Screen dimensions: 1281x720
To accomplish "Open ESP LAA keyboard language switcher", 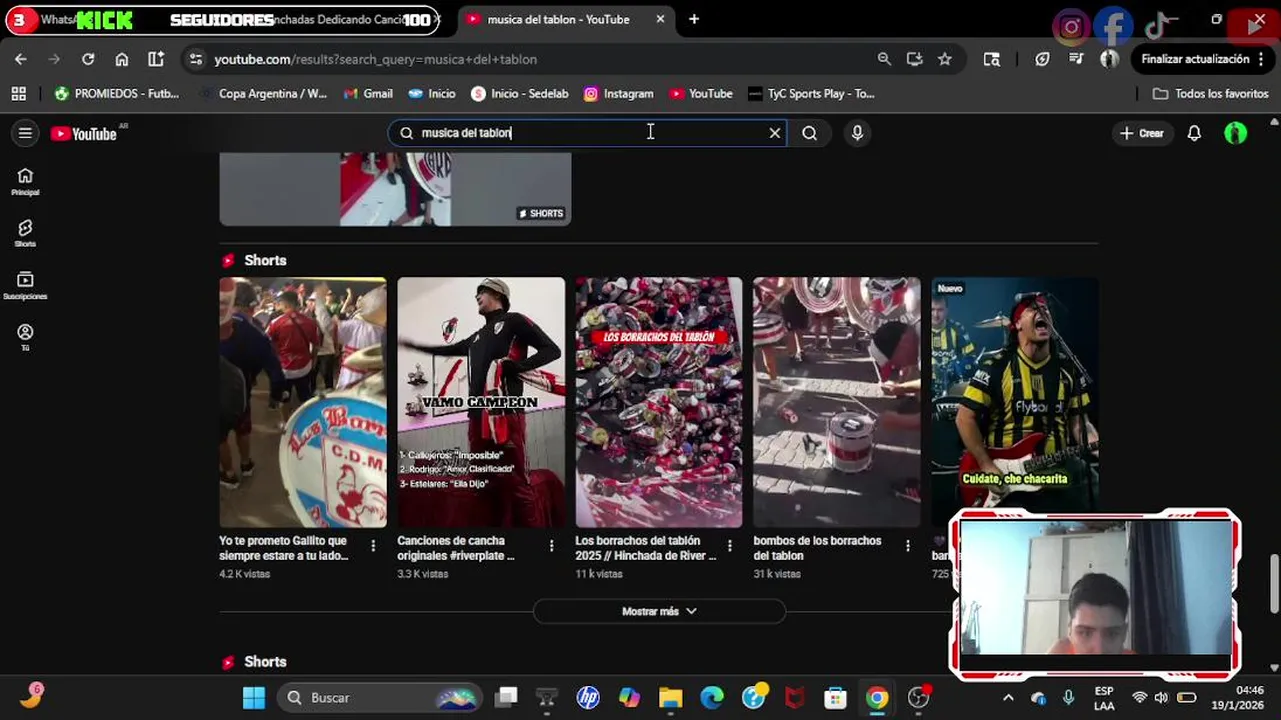I will tap(1104, 697).
